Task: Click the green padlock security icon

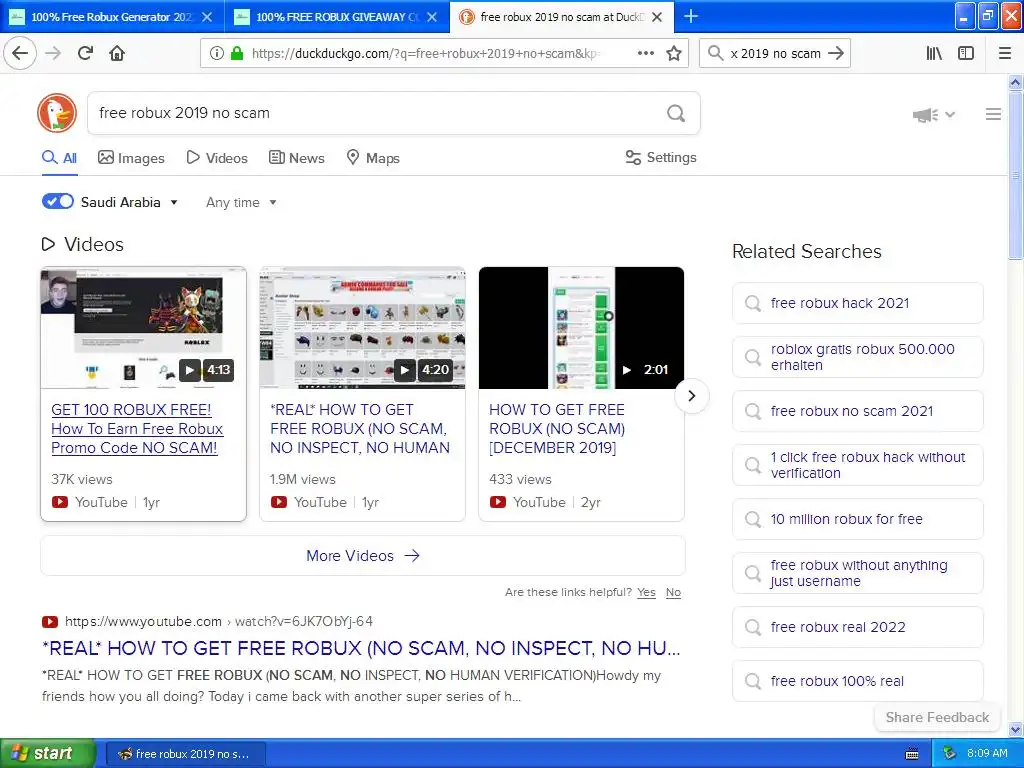Action: click(237, 53)
